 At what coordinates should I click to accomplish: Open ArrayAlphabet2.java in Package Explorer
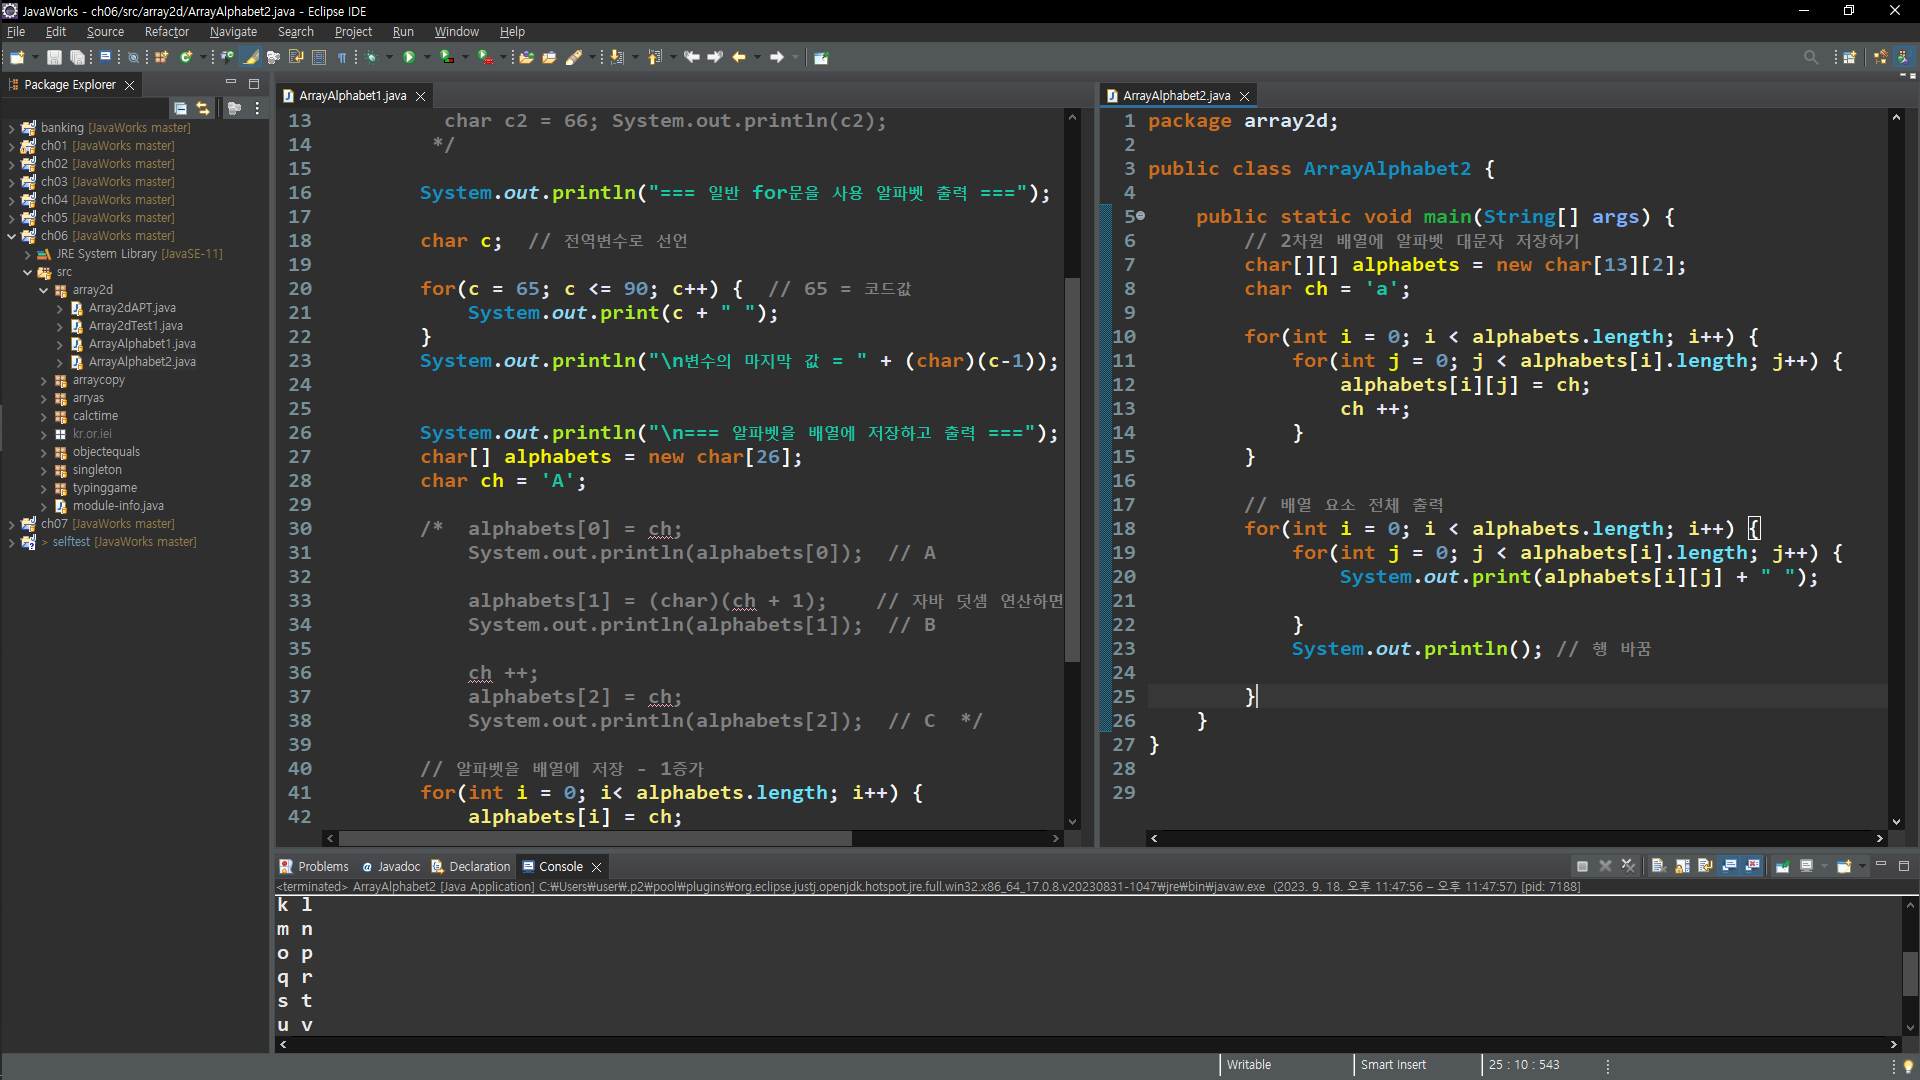141,362
